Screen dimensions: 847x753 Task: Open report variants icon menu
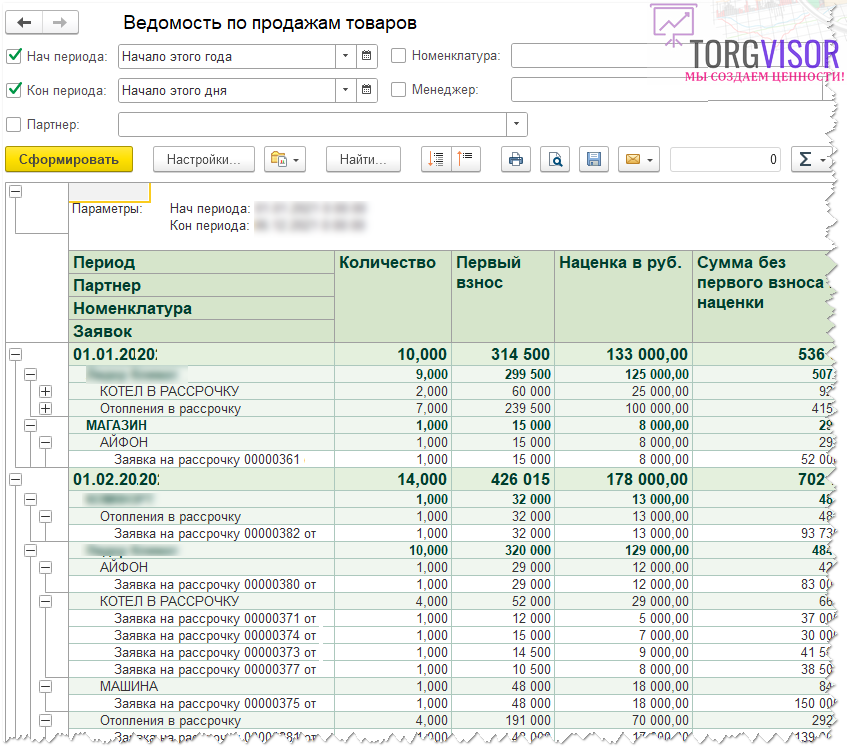click(x=285, y=159)
